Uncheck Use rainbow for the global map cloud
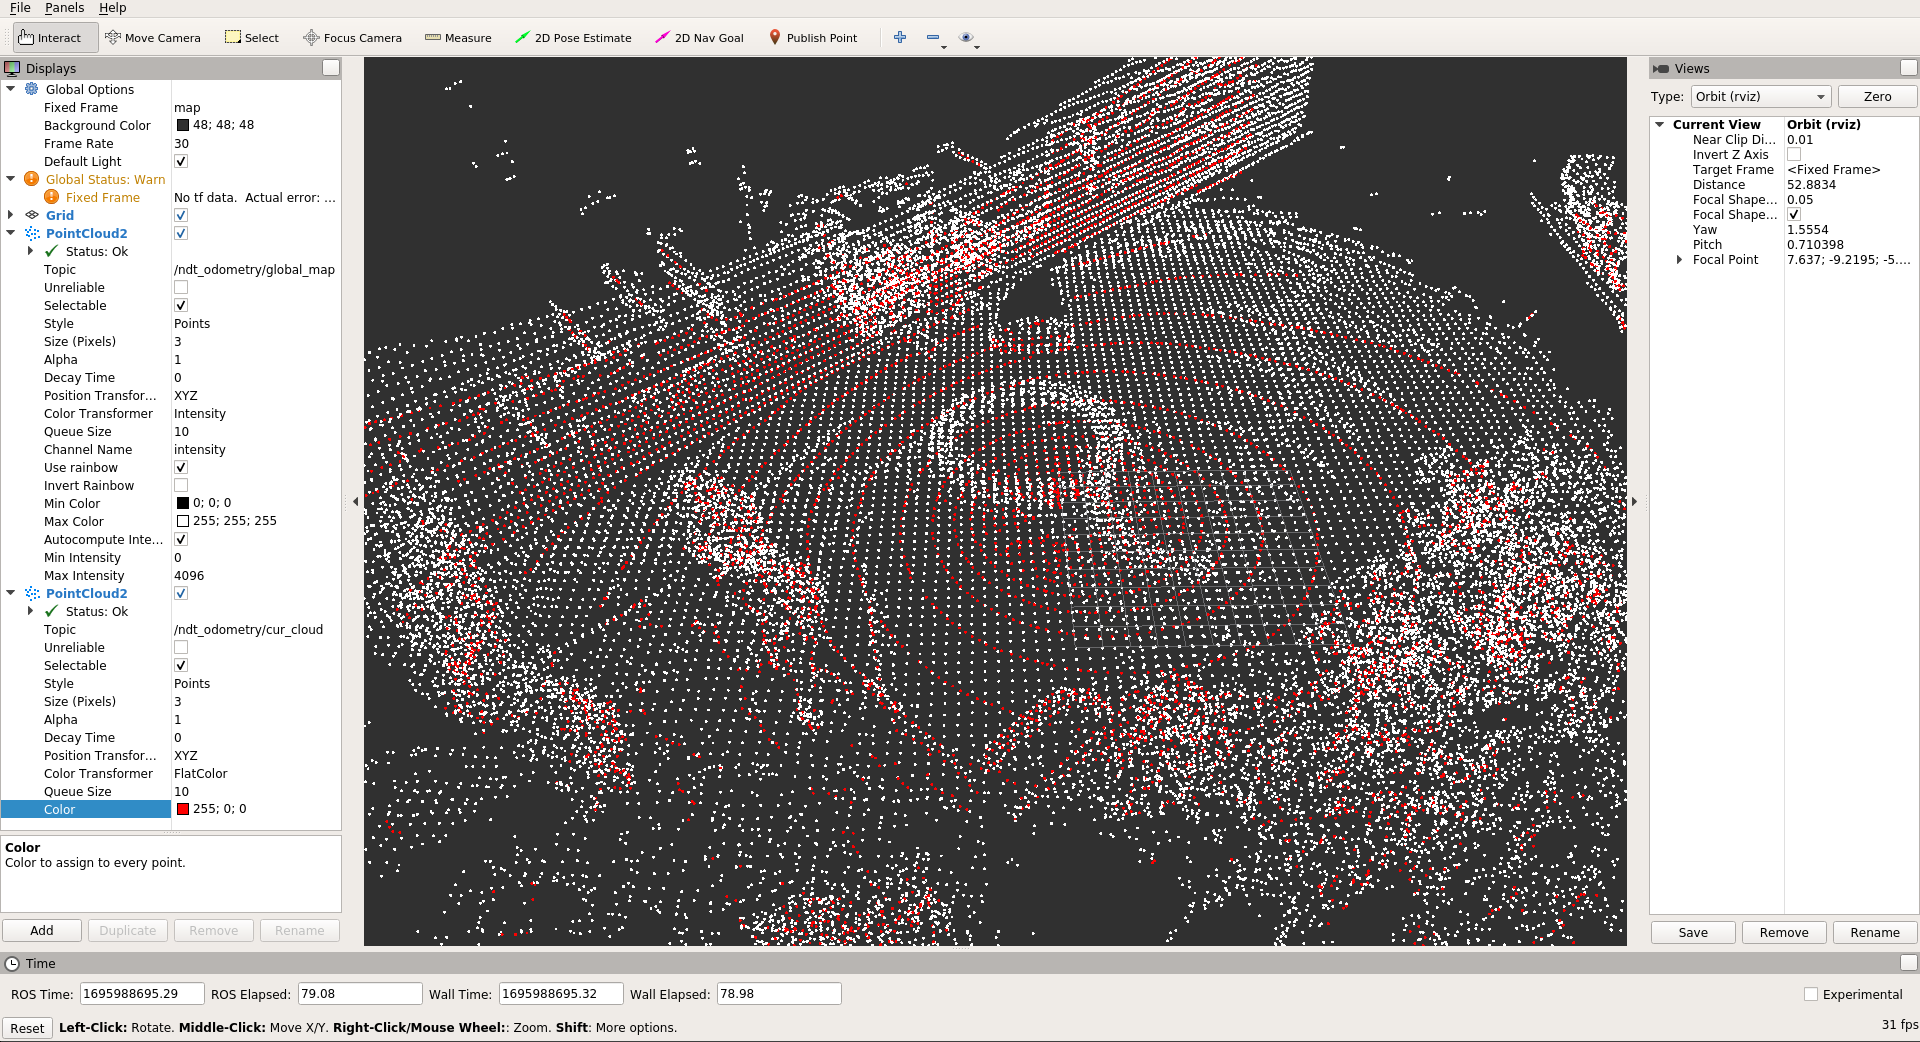 click(181, 467)
